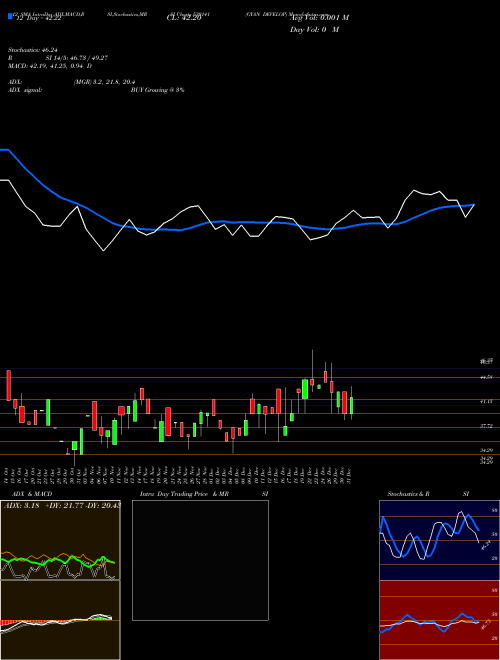Open the ADX indicator mini chart
This screenshot has width=500, height=660.
click(x=60, y=540)
